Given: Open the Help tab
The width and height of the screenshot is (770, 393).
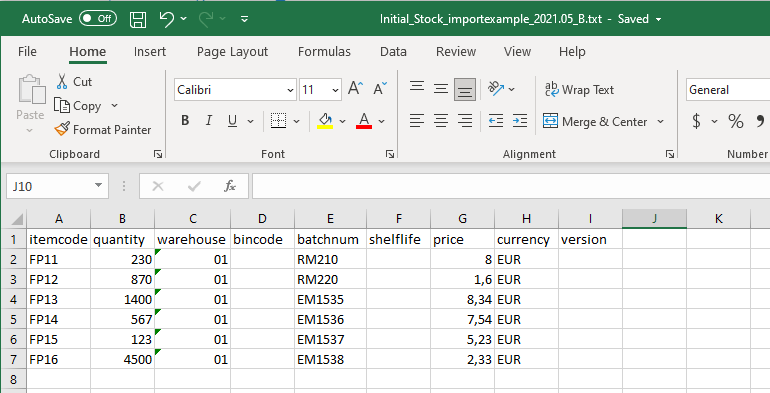Looking at the screenshot, I should (x=572, y=52).
